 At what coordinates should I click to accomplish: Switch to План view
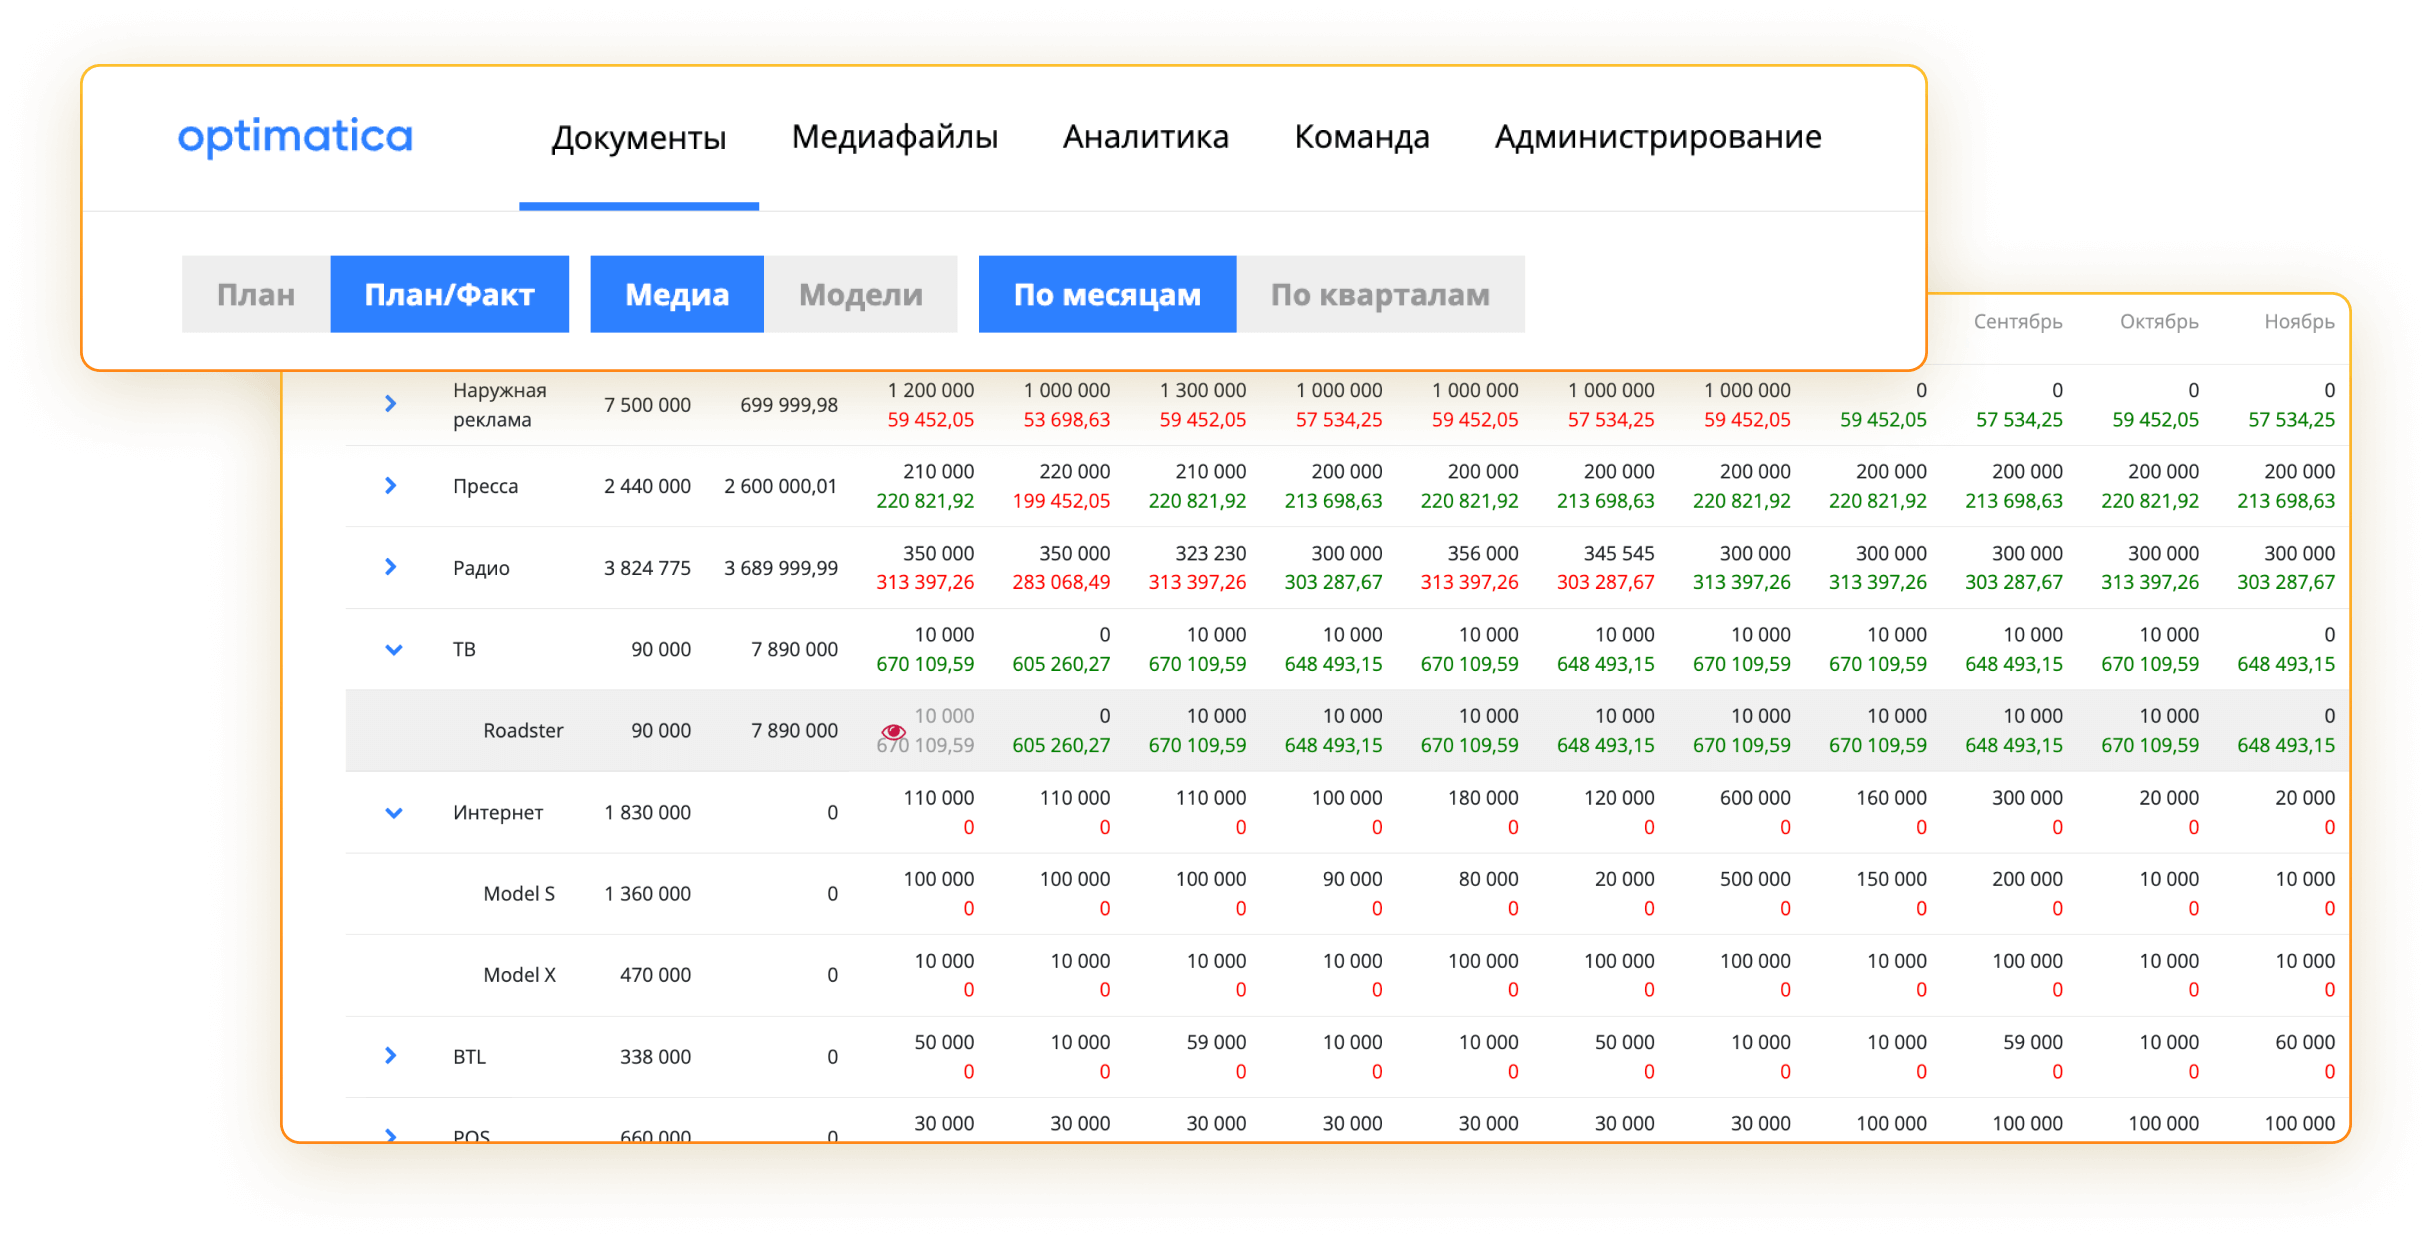256,295
